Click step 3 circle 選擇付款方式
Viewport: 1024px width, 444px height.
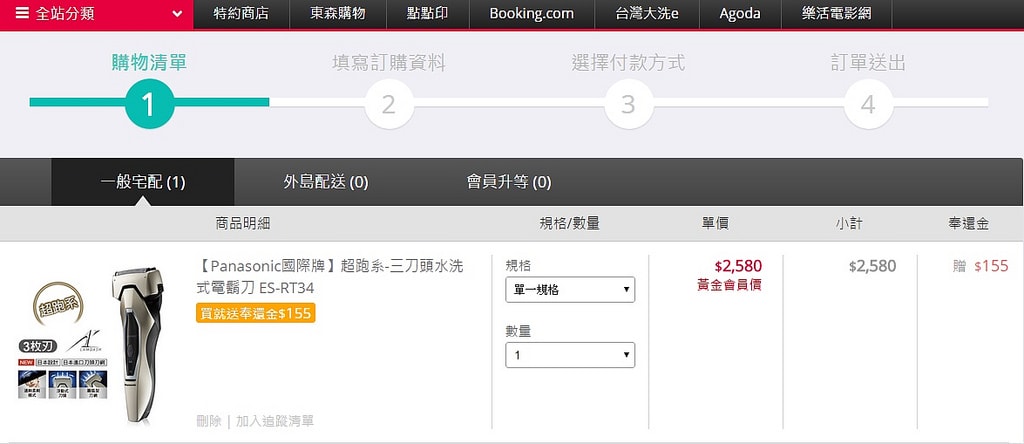click(x=628, y=104)
